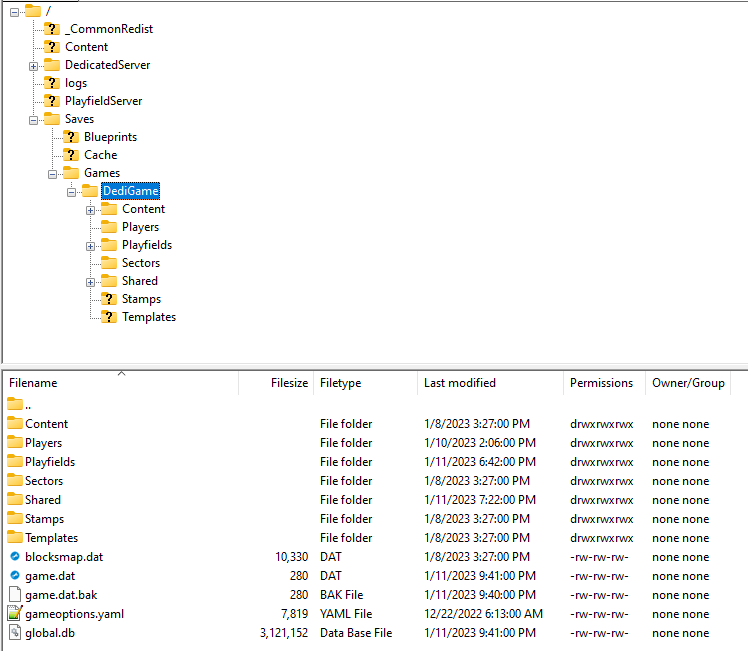
Task: Sort file list by Permissions column
Action: [604, 383]
